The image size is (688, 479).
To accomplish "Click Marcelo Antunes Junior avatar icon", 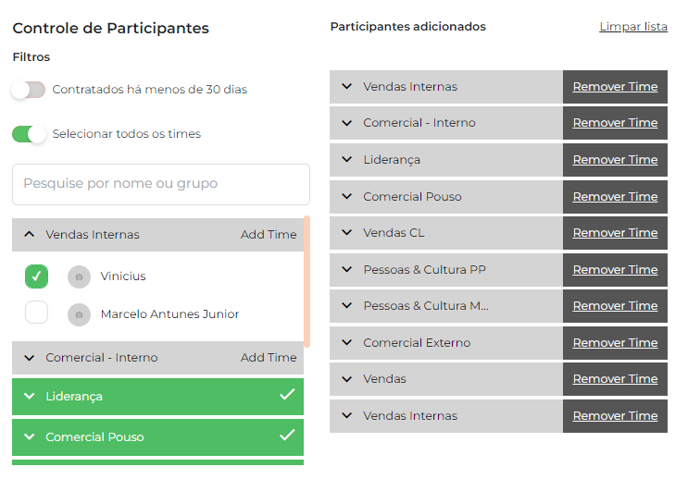I will [79, 315].
